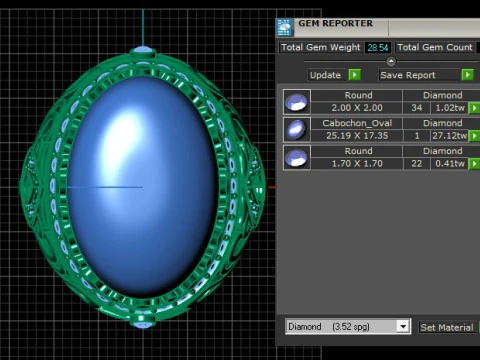Select the blue oval cabochon in the viewport
This screenshot has height=360, width=480.
pyautogui.click(x=143, y=187)
